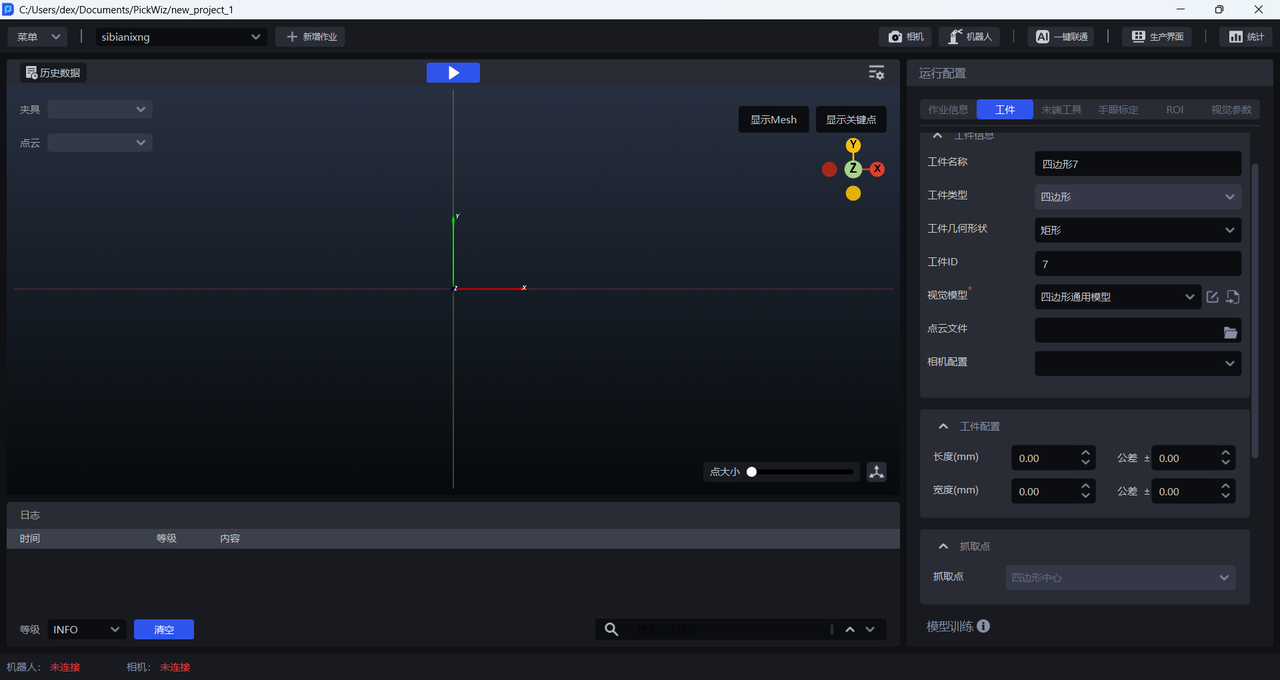Click the import file icon beside 视觉模型

click(1233, 297)
